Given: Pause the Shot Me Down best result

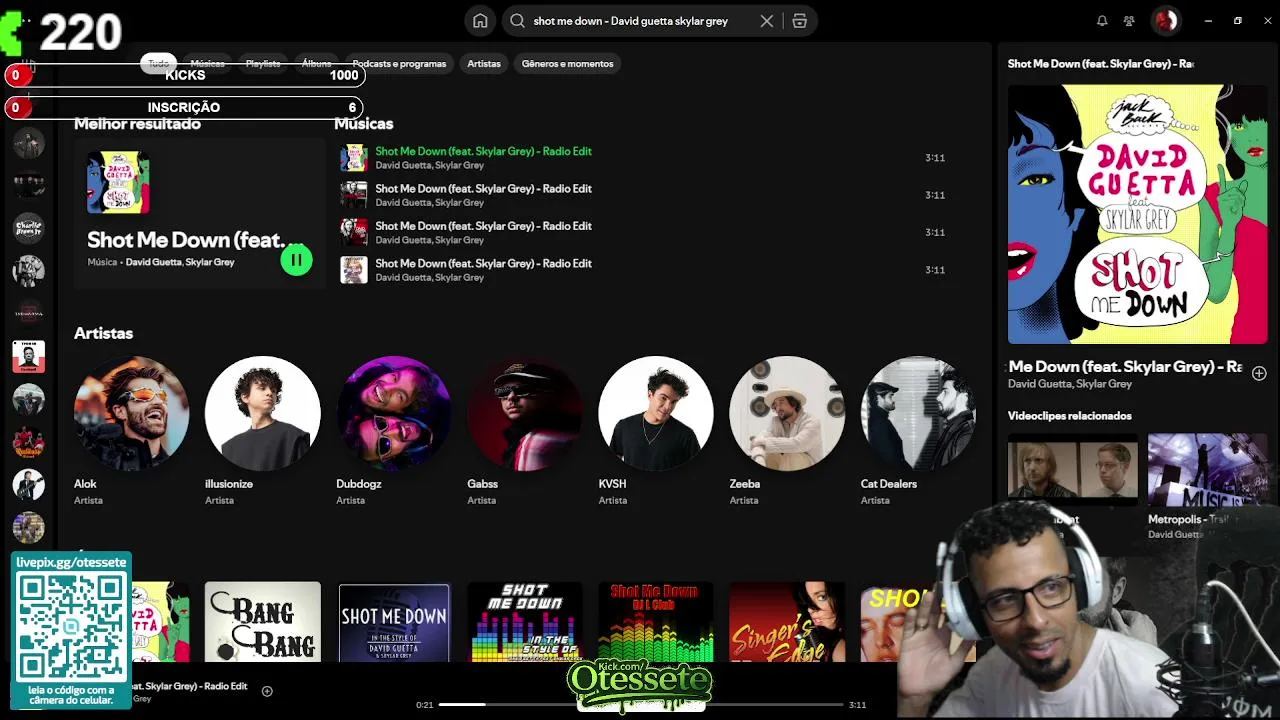Looking at the screenshot, I should pyautogui.click(x=296, y=260).
